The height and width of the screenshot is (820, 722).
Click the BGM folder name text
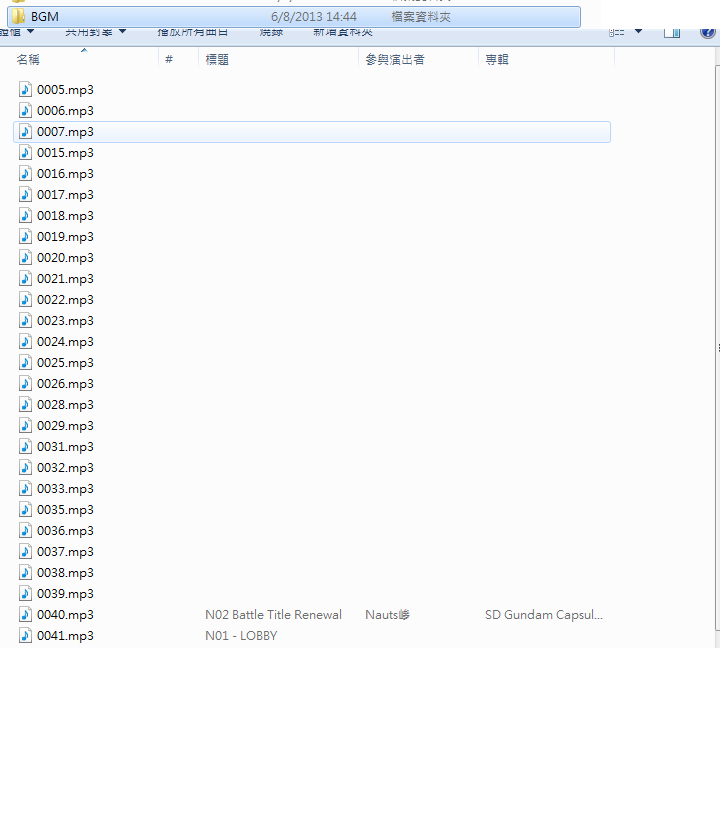pyautogui.click(x=45, y=17)
